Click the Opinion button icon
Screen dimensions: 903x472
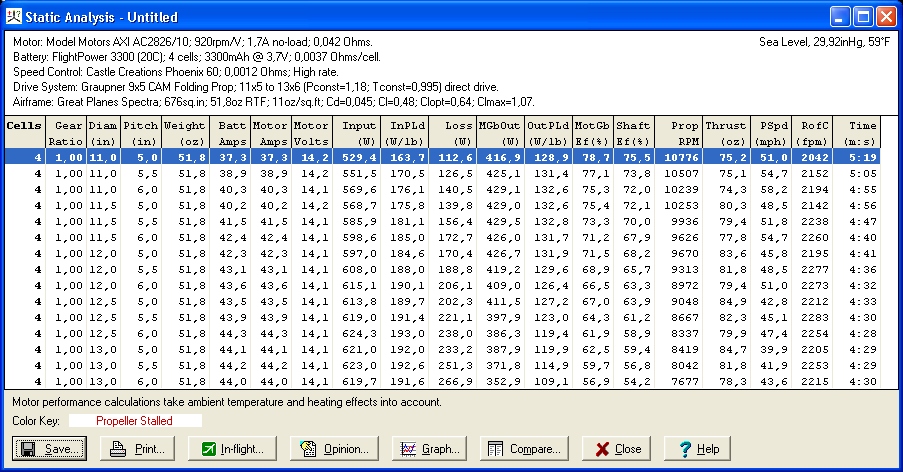click(308, 449)
